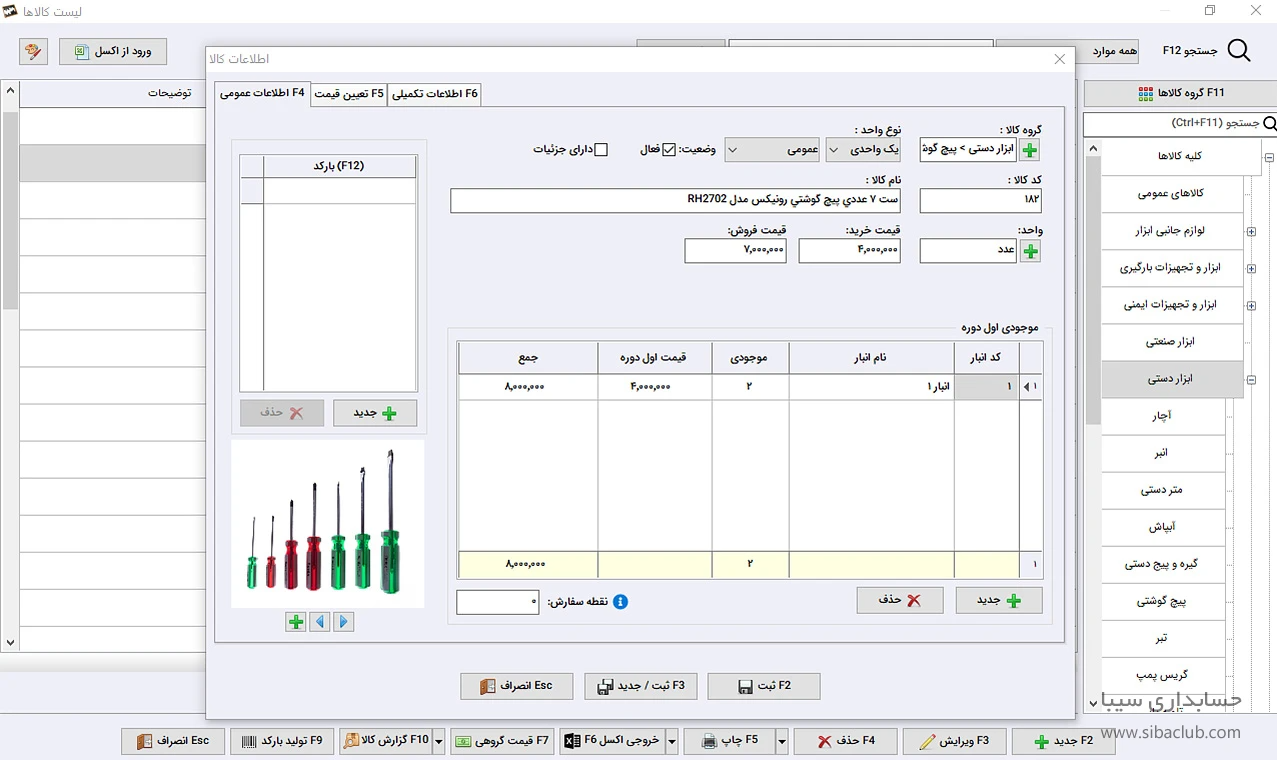Click green plus next to واحد unit field
Image resolution: width=1277 pixels, height=760 pixels.
click(x=1029, y=250)
